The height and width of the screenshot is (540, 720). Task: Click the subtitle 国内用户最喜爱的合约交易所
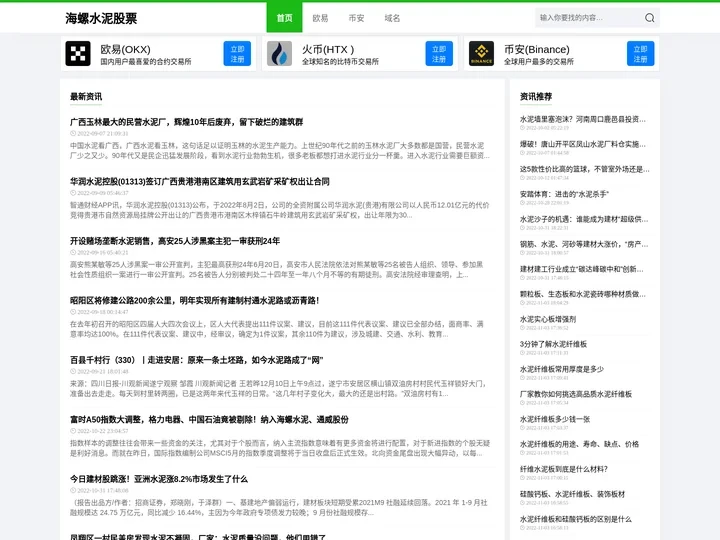[x=146, y=62]
